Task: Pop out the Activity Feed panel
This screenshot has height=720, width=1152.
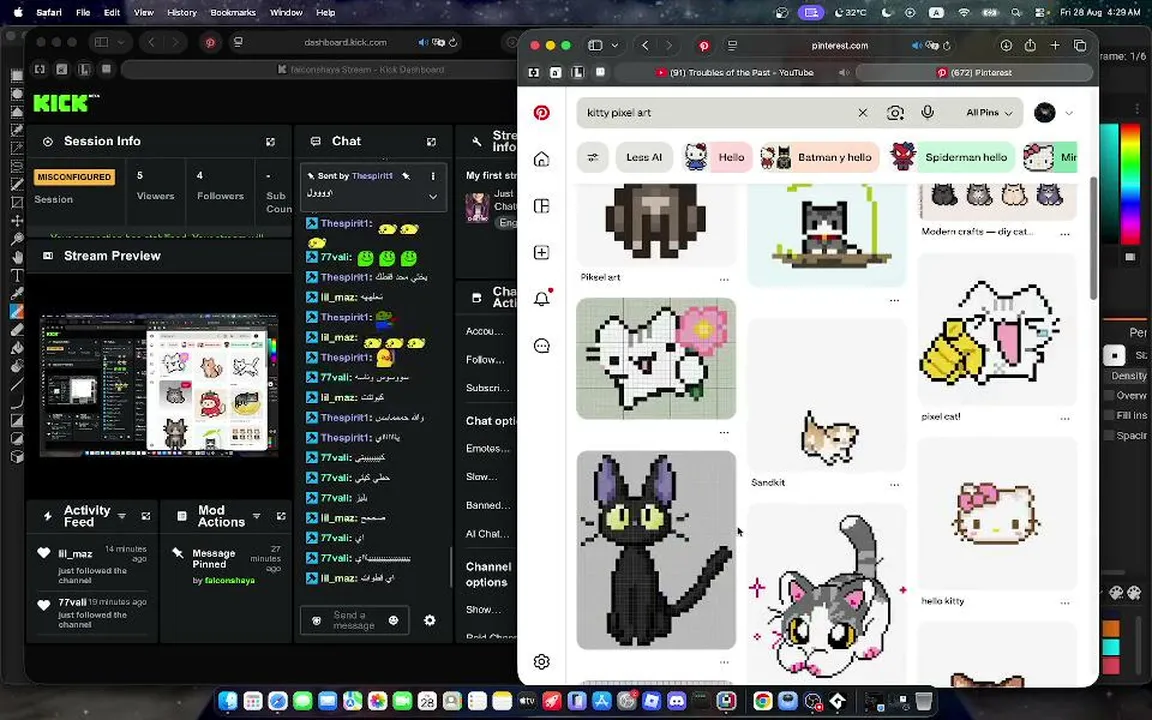Action: click(145, 516)
